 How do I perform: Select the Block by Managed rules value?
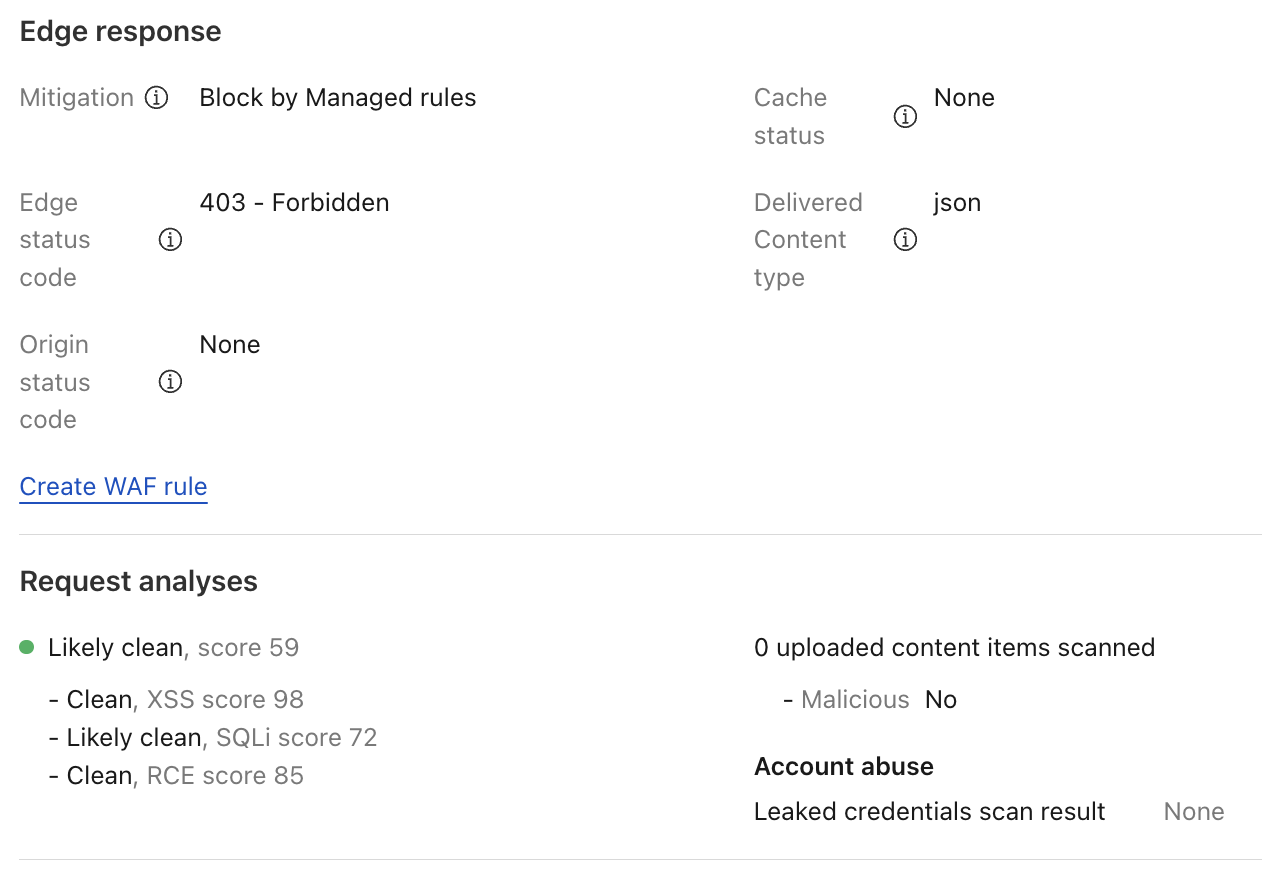click(x=337, y=98)
